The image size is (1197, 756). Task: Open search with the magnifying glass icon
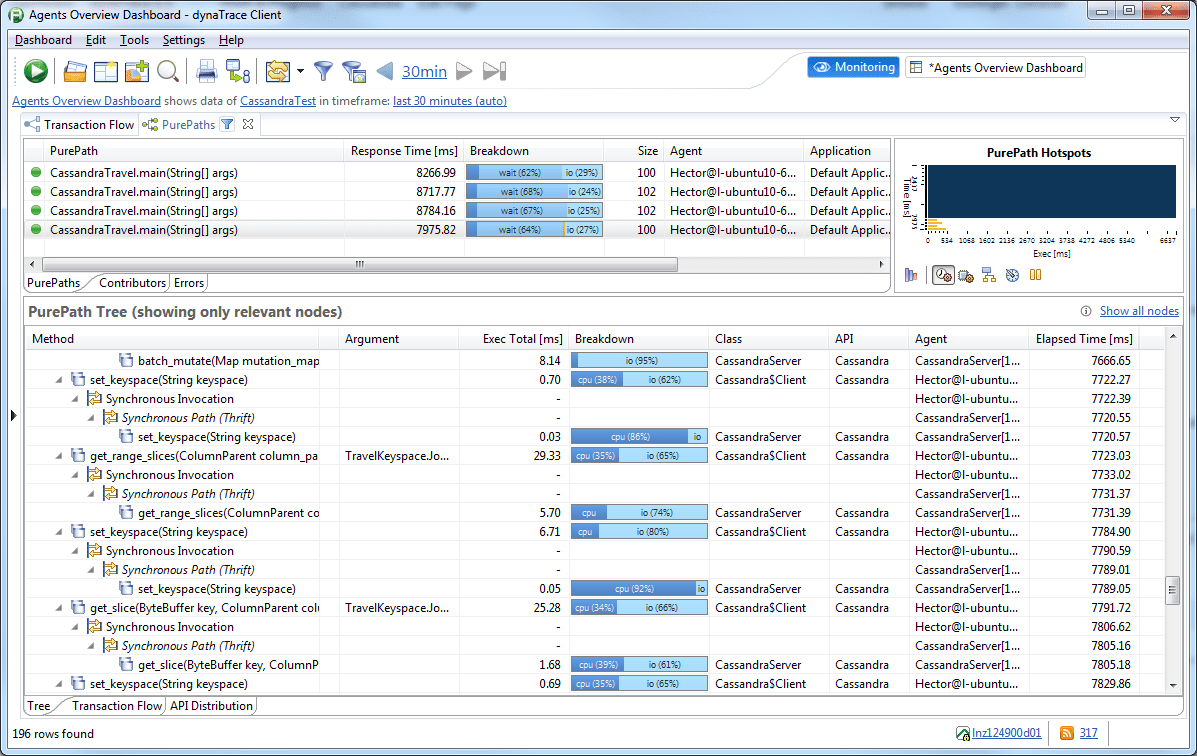(168, 71)
